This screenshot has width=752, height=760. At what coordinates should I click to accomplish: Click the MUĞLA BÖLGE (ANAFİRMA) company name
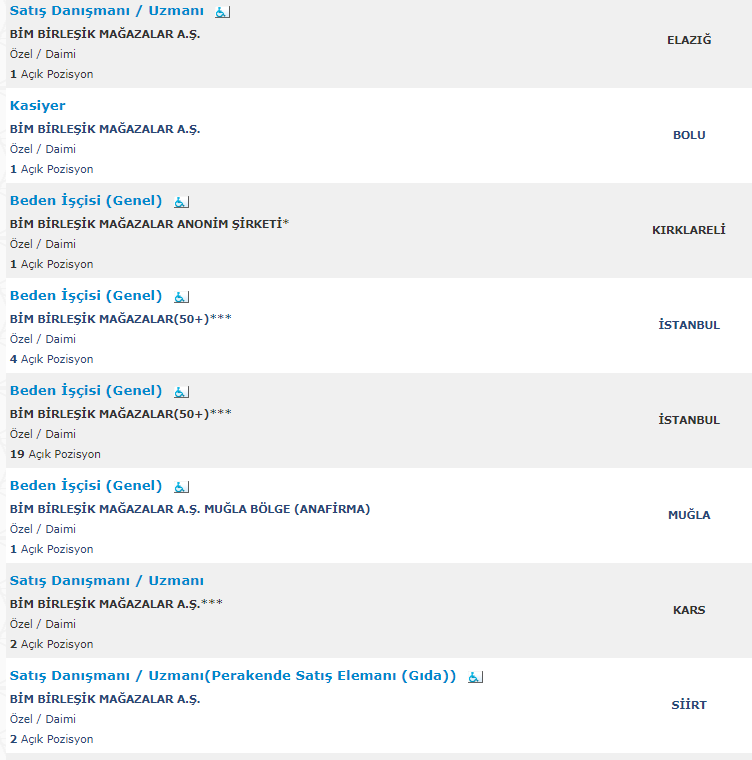click(x=190, y=509)
